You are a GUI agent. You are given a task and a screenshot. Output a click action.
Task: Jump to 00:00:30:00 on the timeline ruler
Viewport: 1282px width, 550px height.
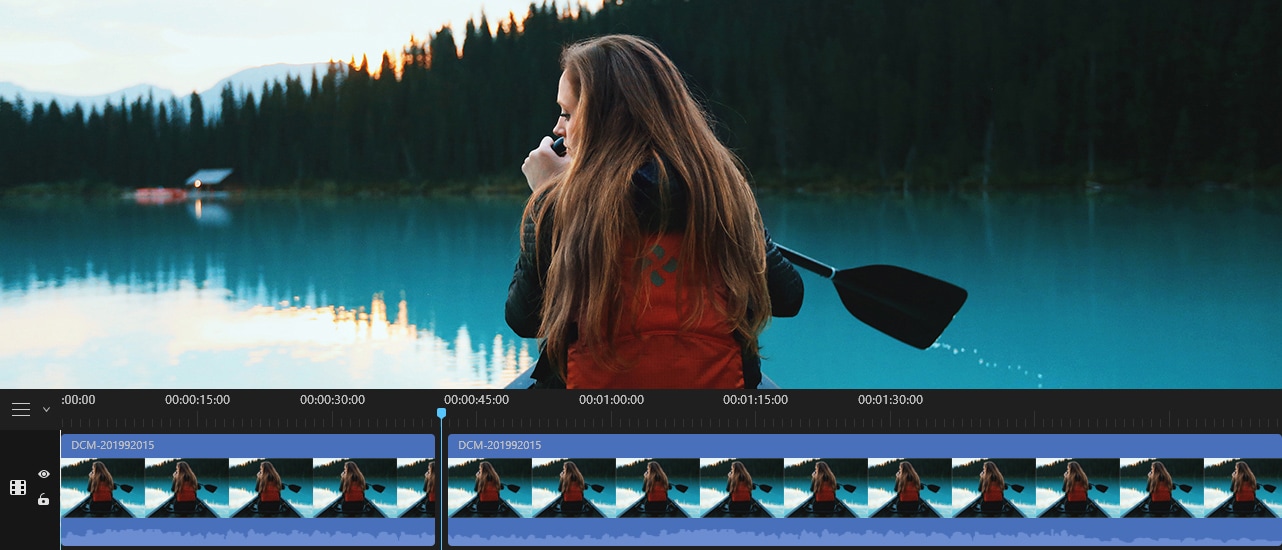(x=332, y=400)
